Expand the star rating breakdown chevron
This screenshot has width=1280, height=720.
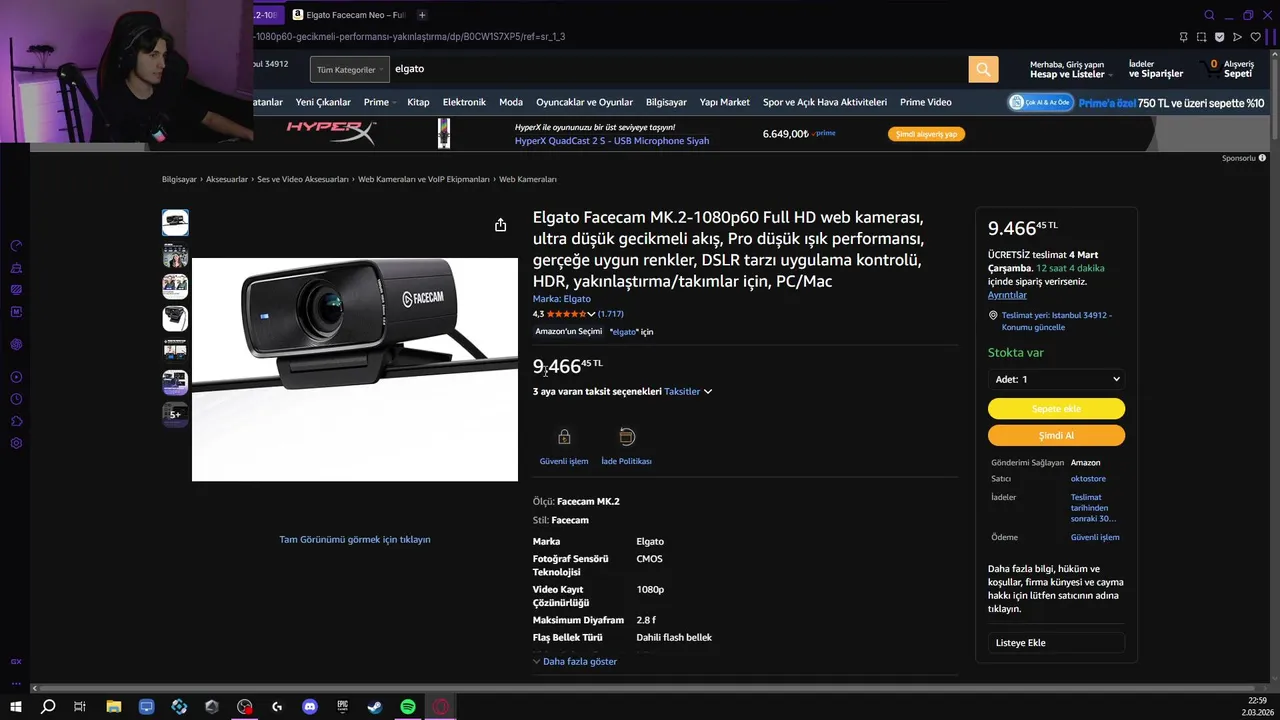tap(591, 314)
